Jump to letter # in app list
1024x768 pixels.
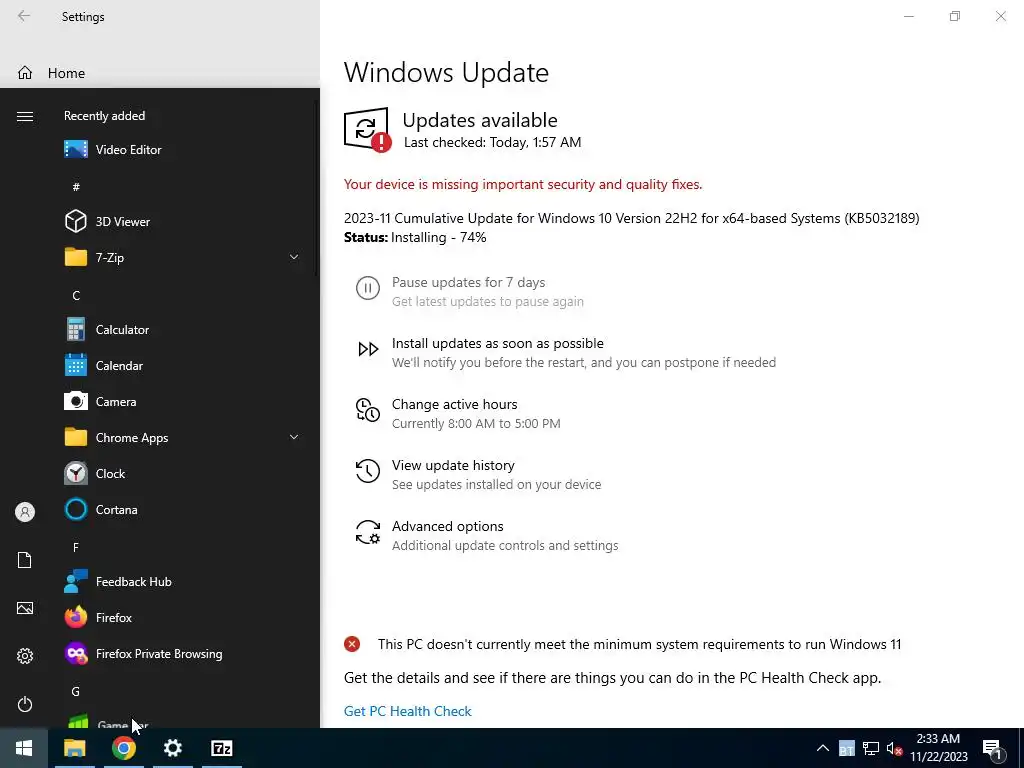tap(76, 187)
